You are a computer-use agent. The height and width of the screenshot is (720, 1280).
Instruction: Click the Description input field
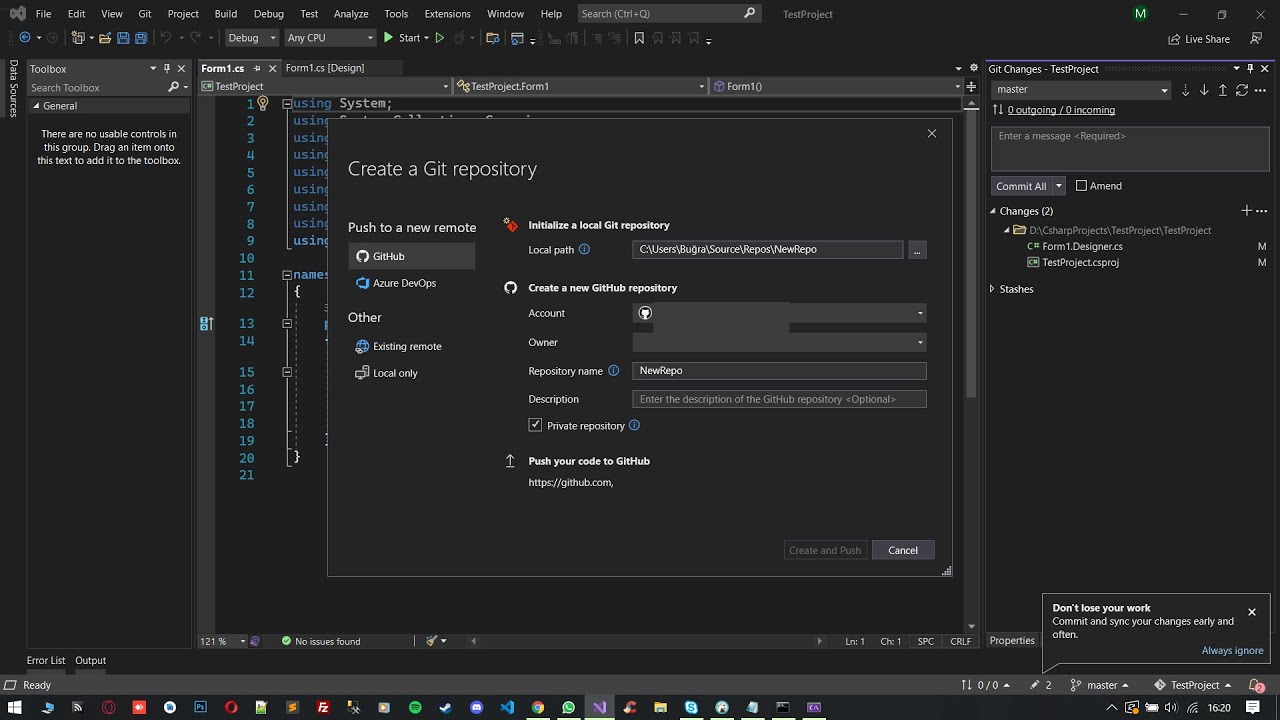coord(780,399)
